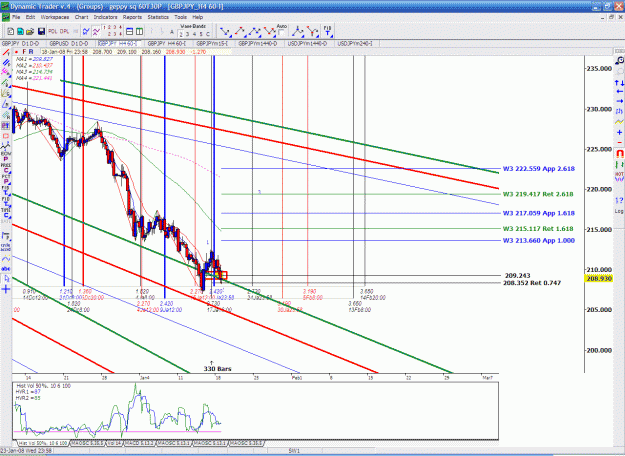Image resolution: width=625 pixels, height=456 pixels.
Task: Select Wave Bands option 5
Action: click(201, 34)
